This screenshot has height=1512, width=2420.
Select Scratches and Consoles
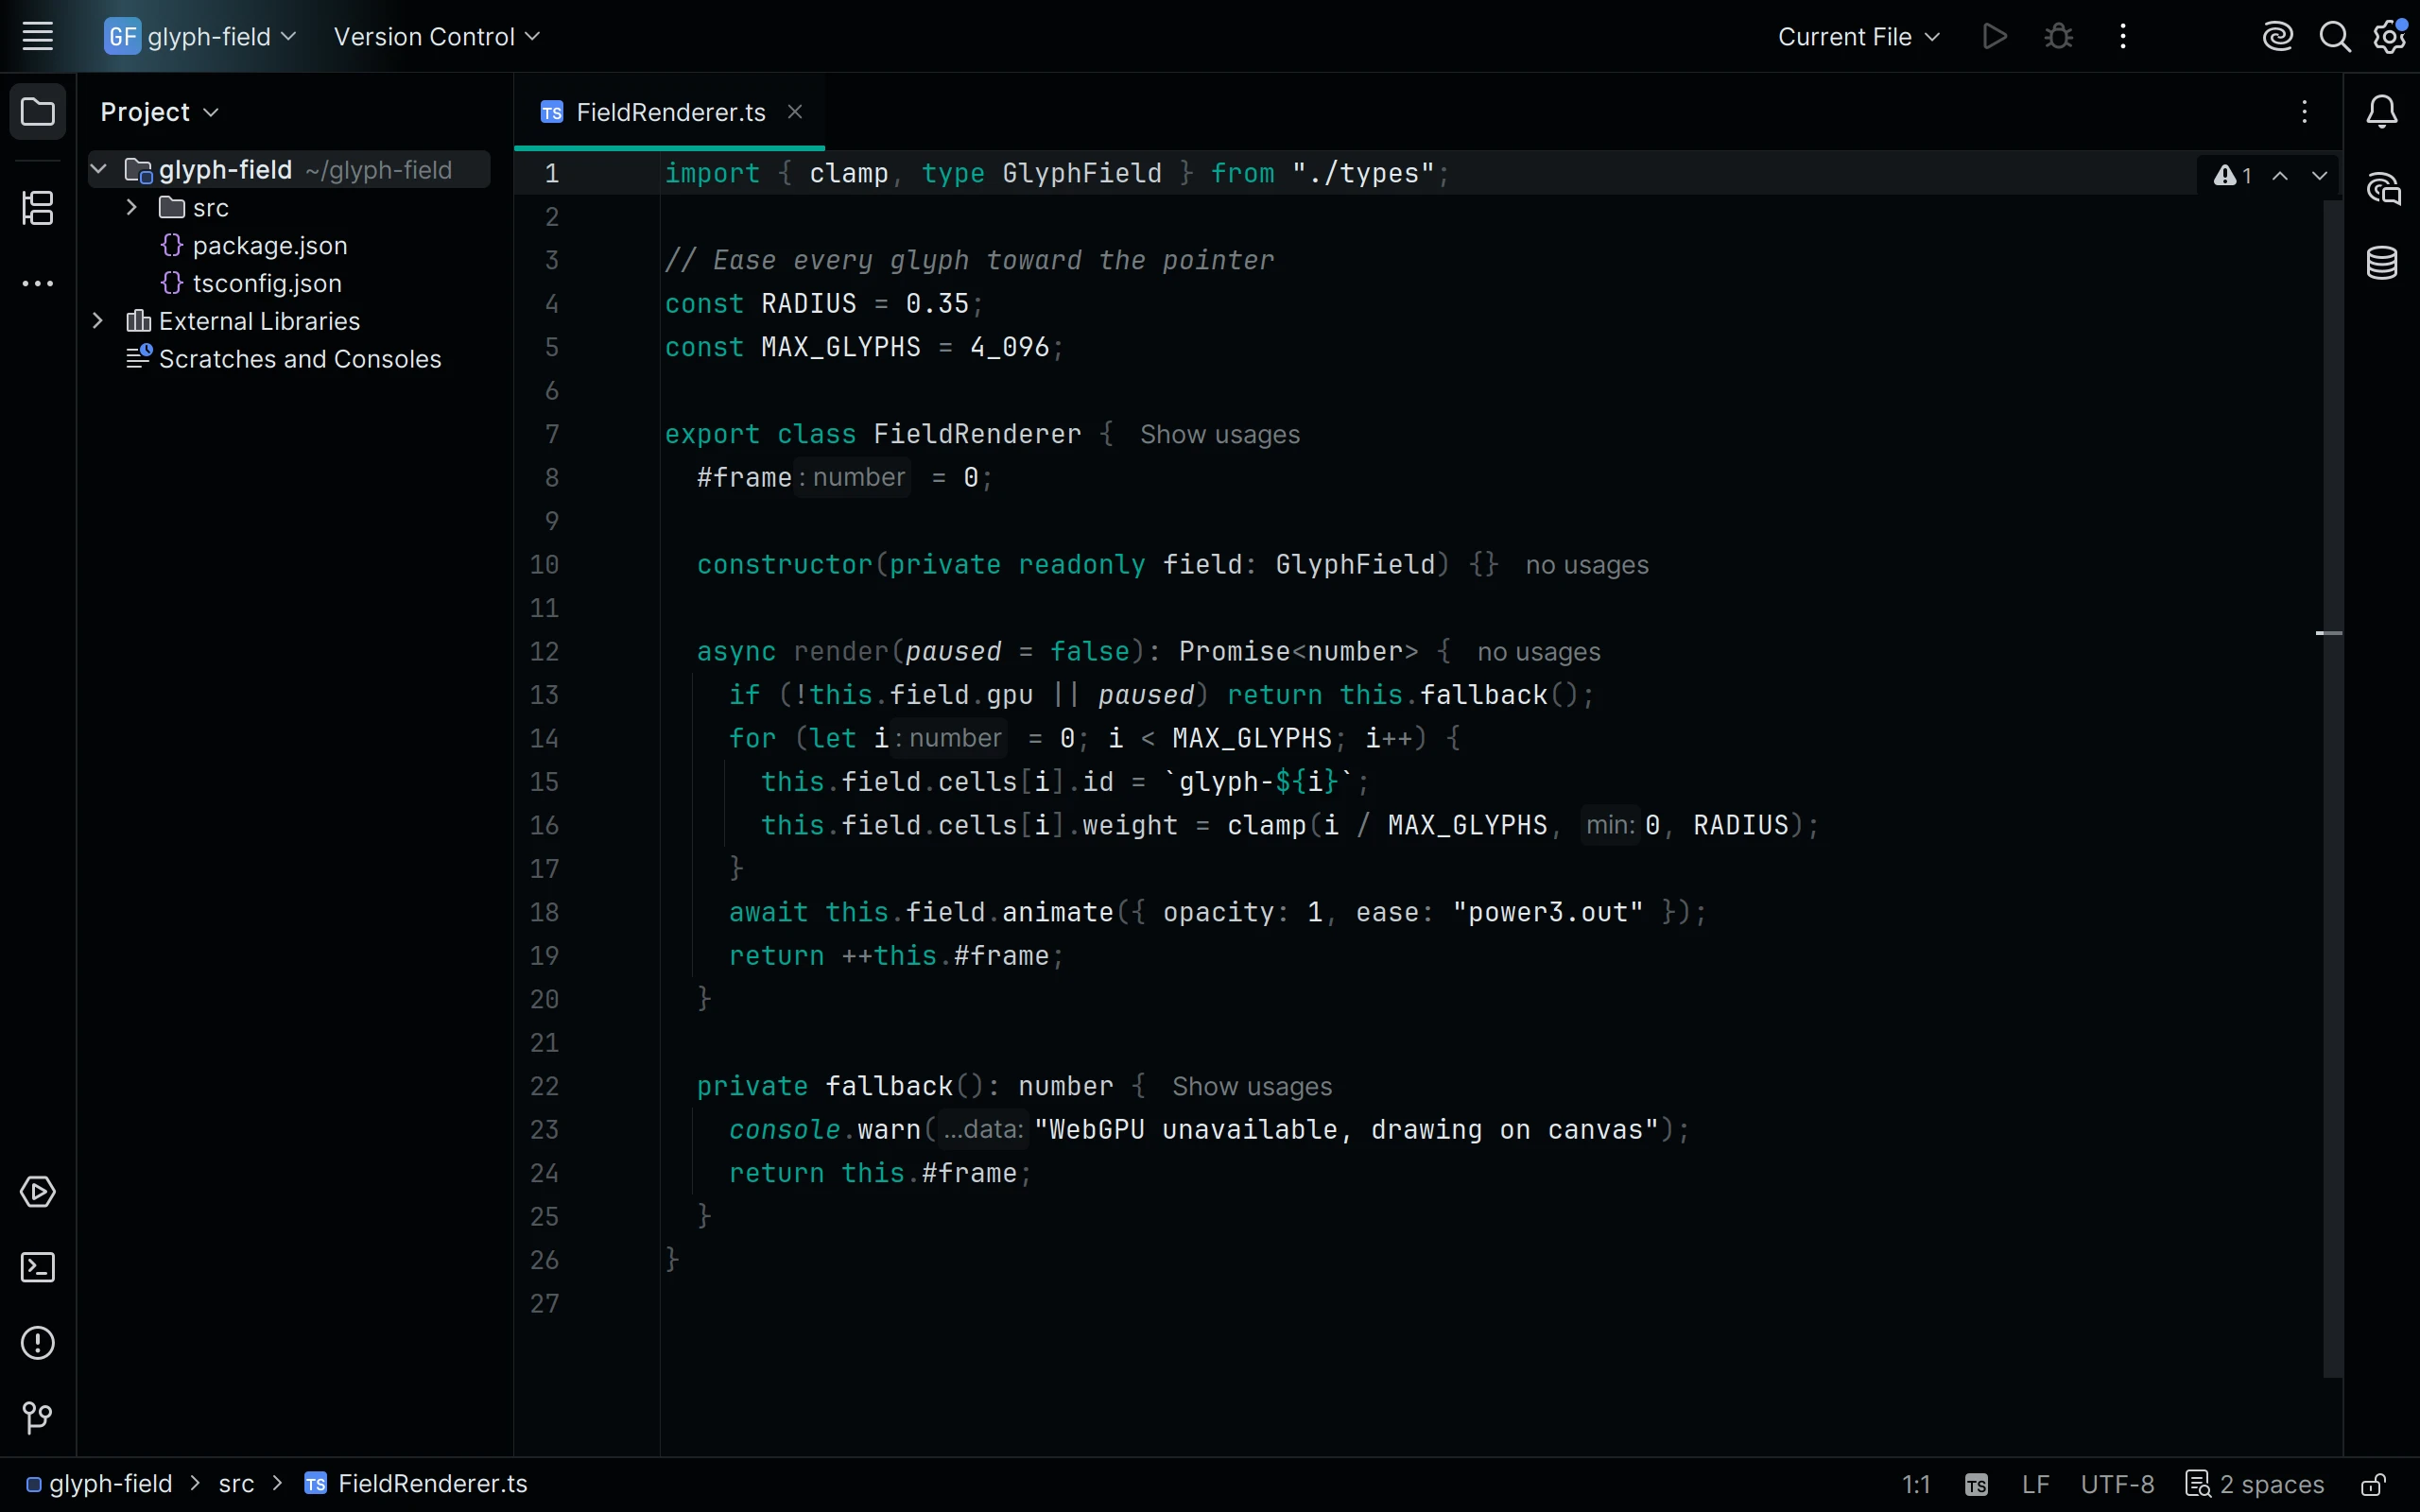tap(300, 359)
